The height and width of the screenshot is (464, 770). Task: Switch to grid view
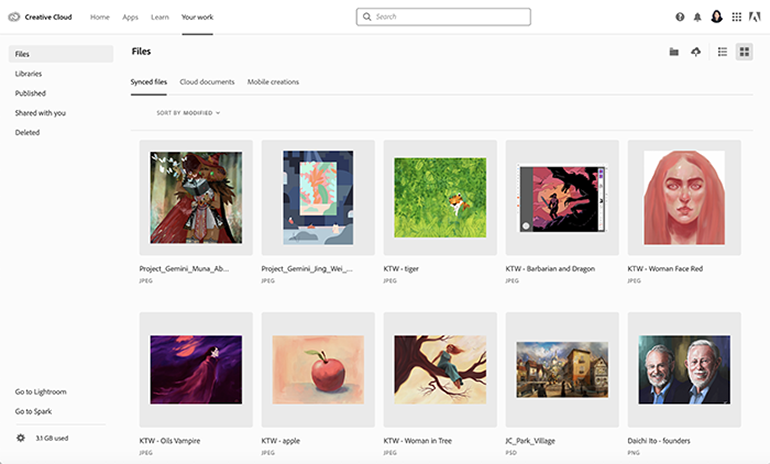[744, 52]
